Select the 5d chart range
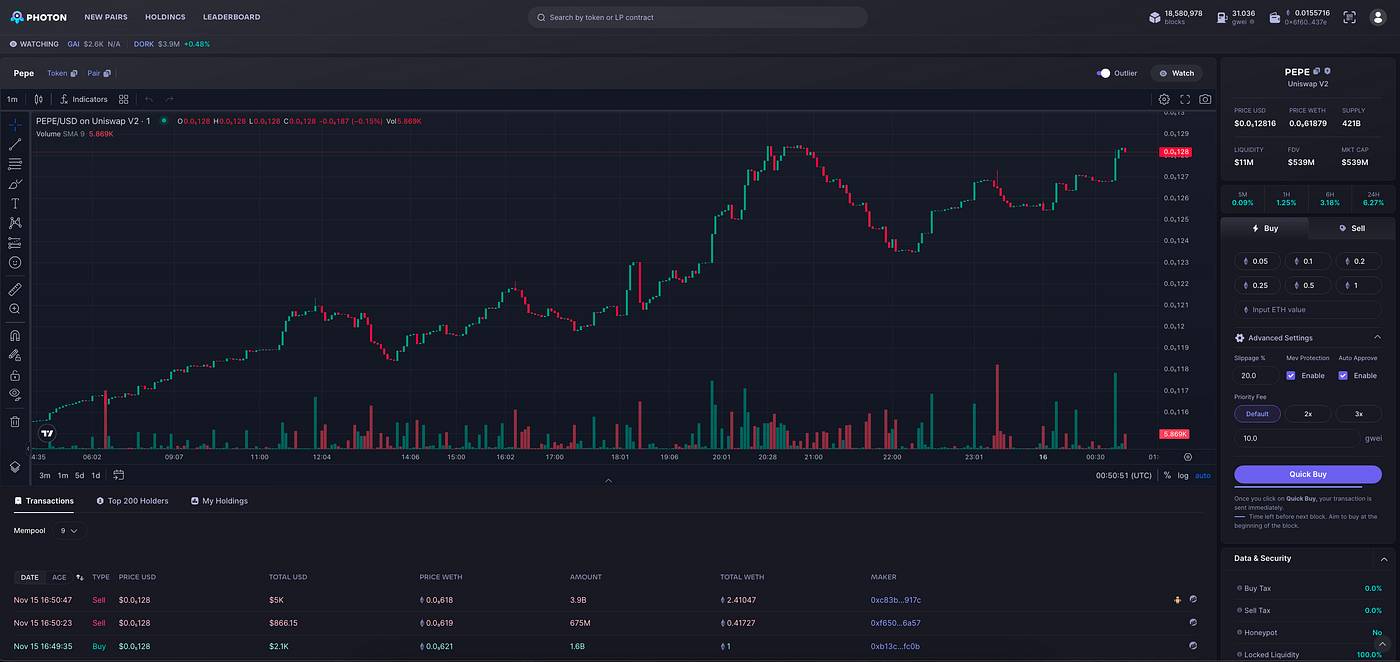1400x662 pixels. pos(80,475)
